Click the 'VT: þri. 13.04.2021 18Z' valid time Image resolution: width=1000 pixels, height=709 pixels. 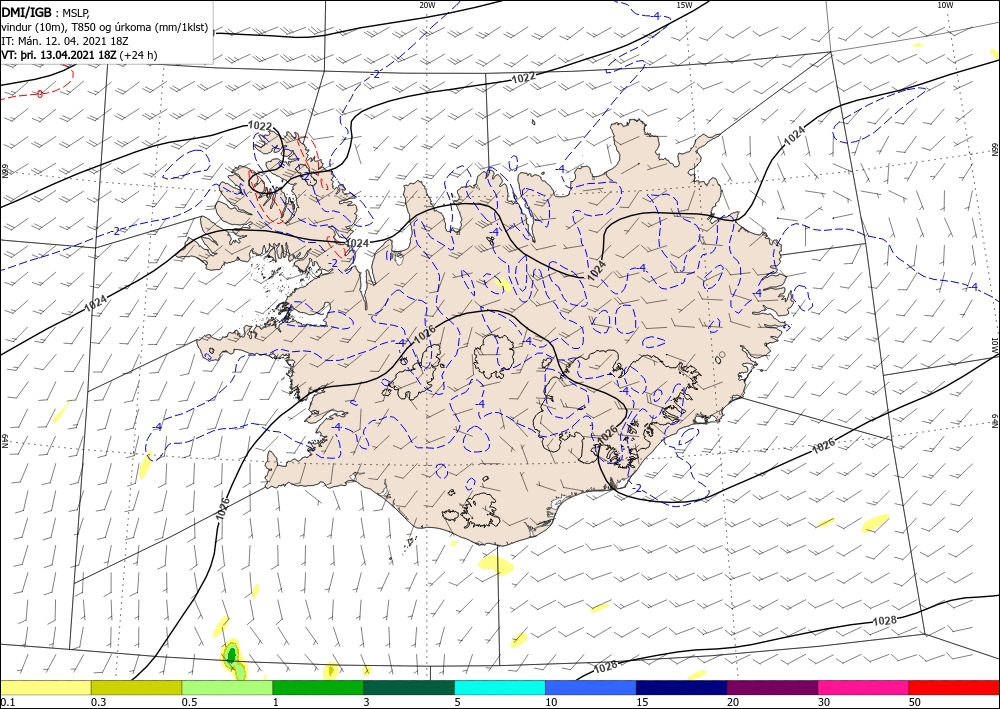coord(59,55)
